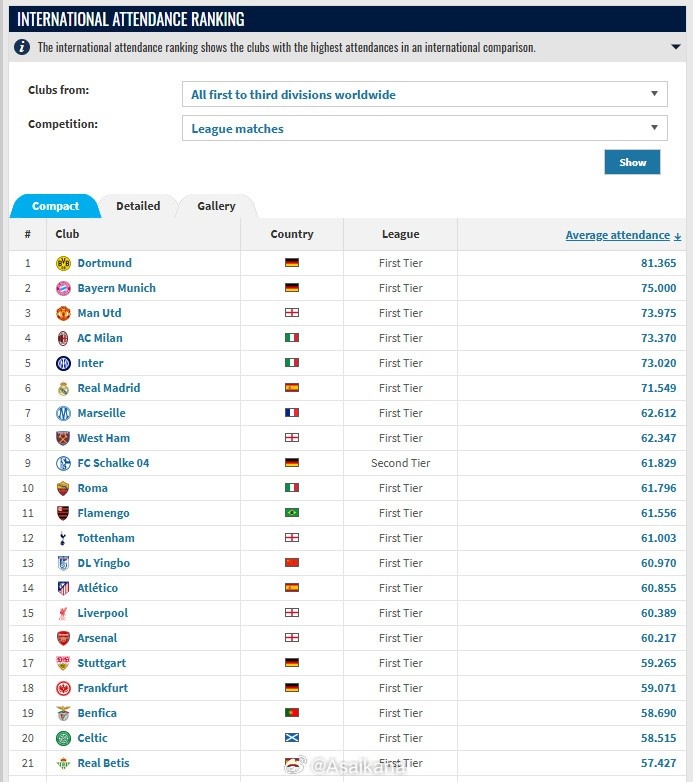
Task: Open the 'Clubs from' dropdown
Action: pos(425,94)
